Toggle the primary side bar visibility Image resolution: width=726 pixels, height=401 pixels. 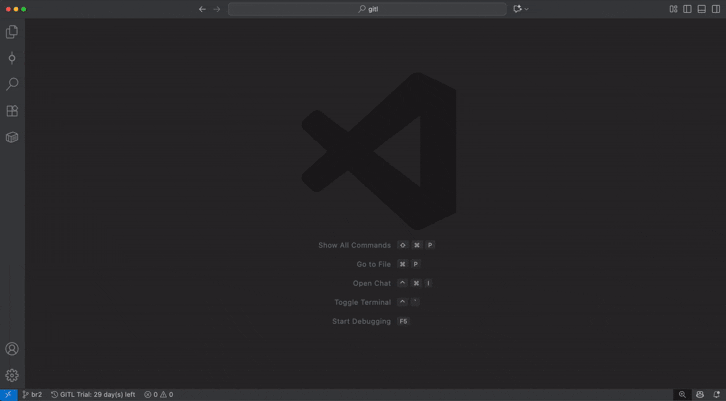click(x=687, y=9)
